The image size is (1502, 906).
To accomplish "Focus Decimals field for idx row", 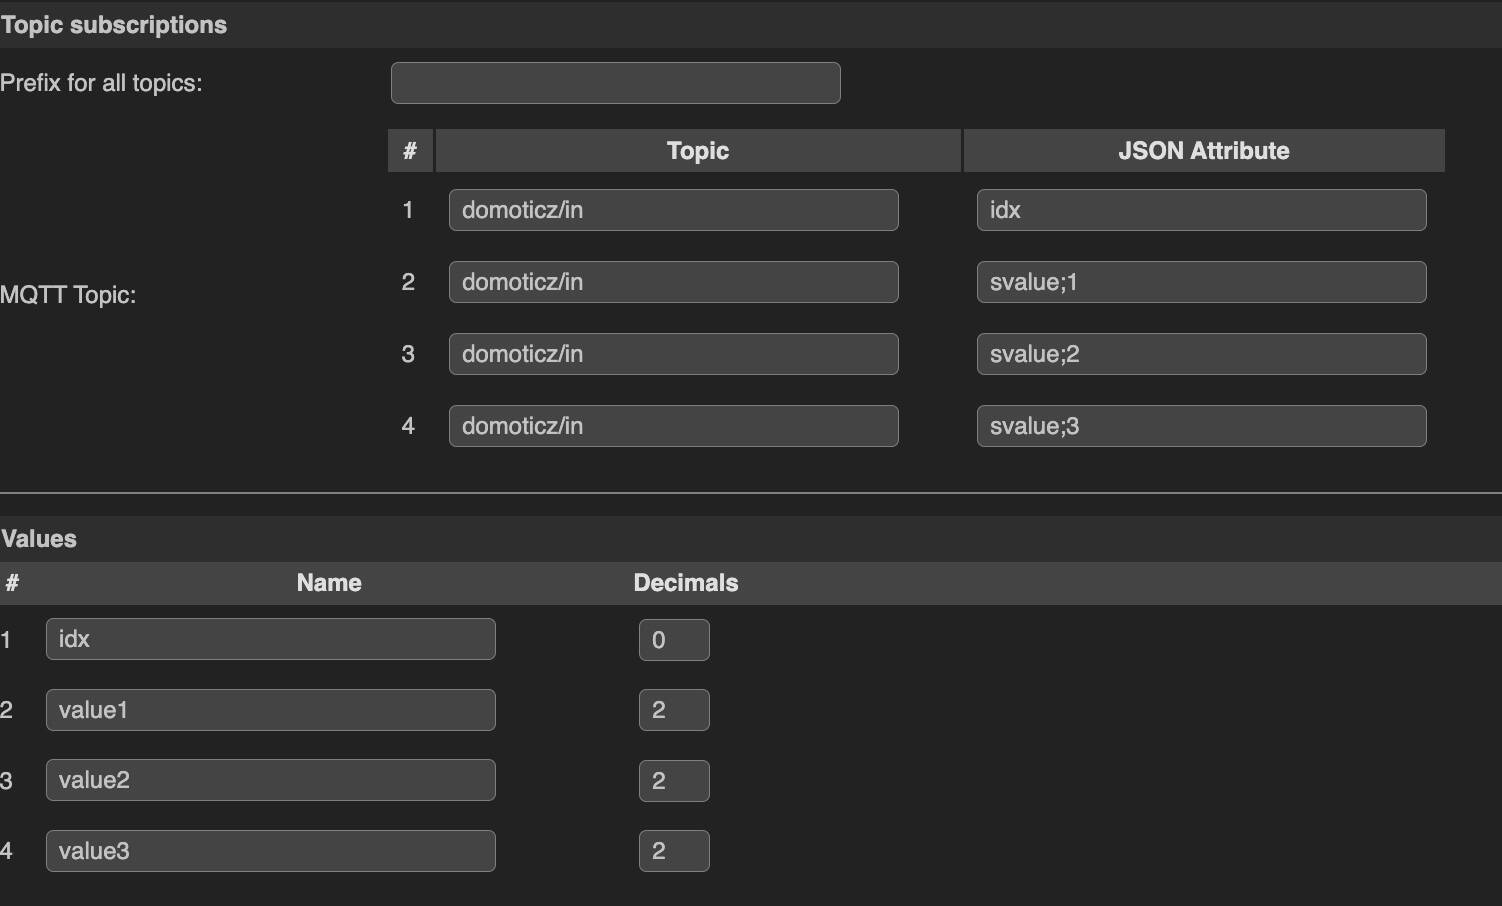I will click(674, 640).
